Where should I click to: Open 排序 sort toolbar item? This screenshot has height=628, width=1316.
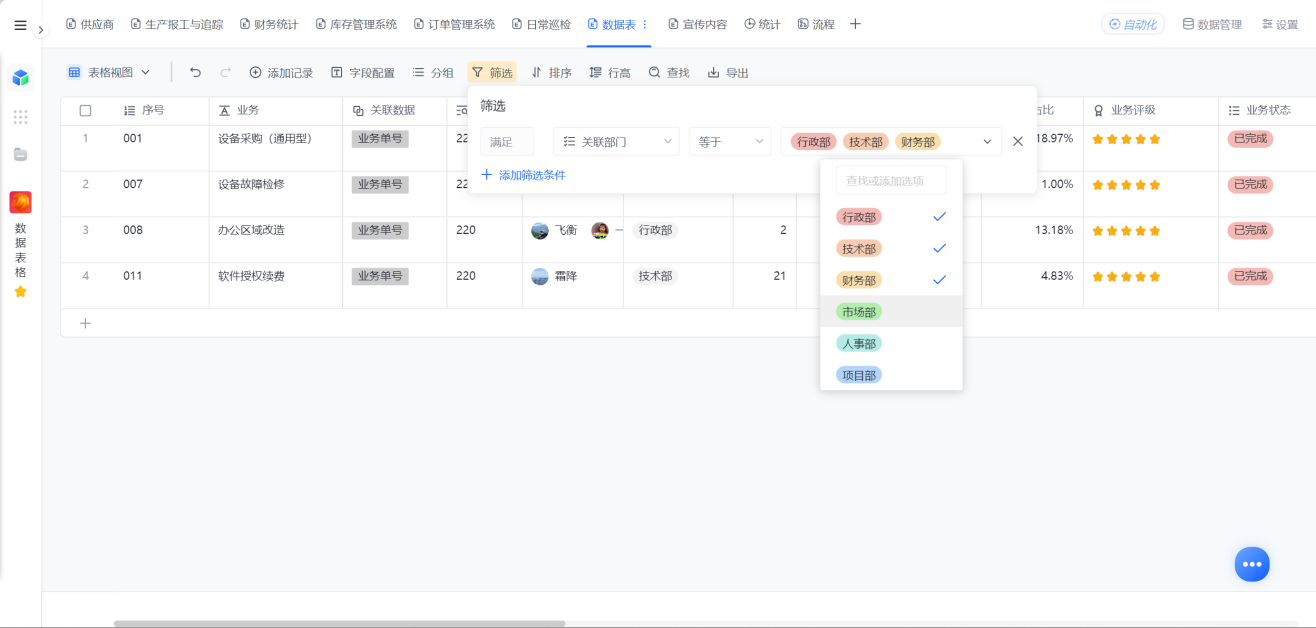click(x=551, y=72)
